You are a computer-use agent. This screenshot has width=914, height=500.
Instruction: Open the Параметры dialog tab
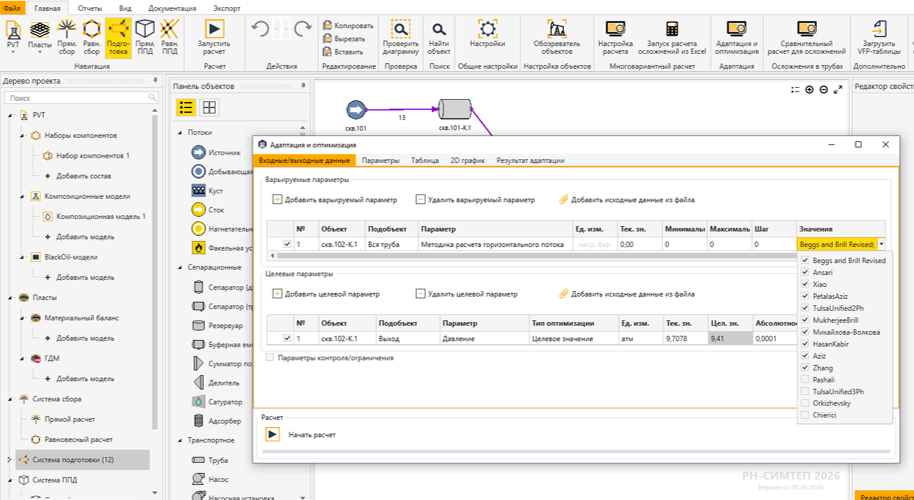point(380,160)
